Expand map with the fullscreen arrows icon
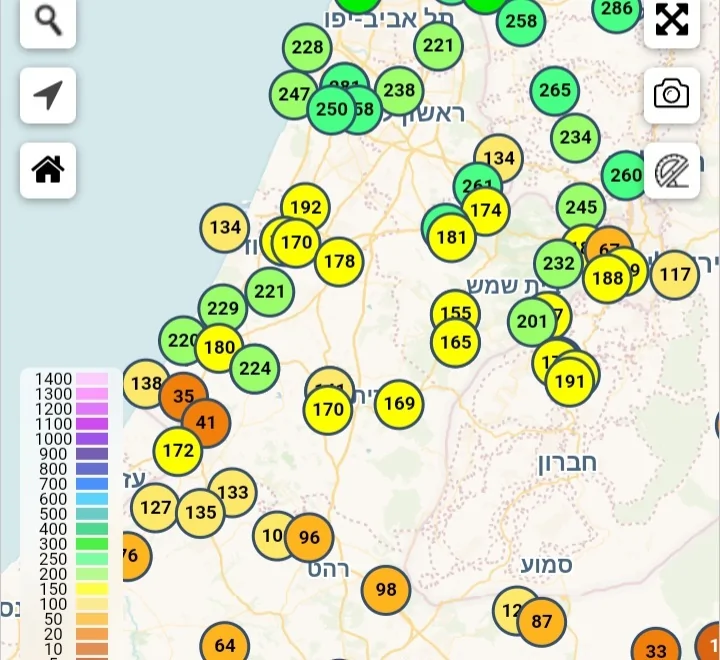This screenshot has width=720, height=660. click(671, 20)
